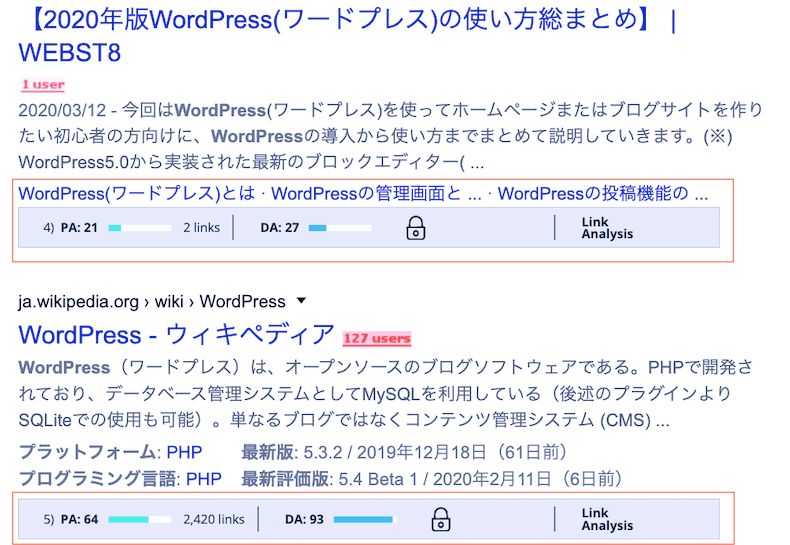The height and width of the screenshot is (545, 790).
Task: Click the '2 links' count text
Action: pos(202,228)
